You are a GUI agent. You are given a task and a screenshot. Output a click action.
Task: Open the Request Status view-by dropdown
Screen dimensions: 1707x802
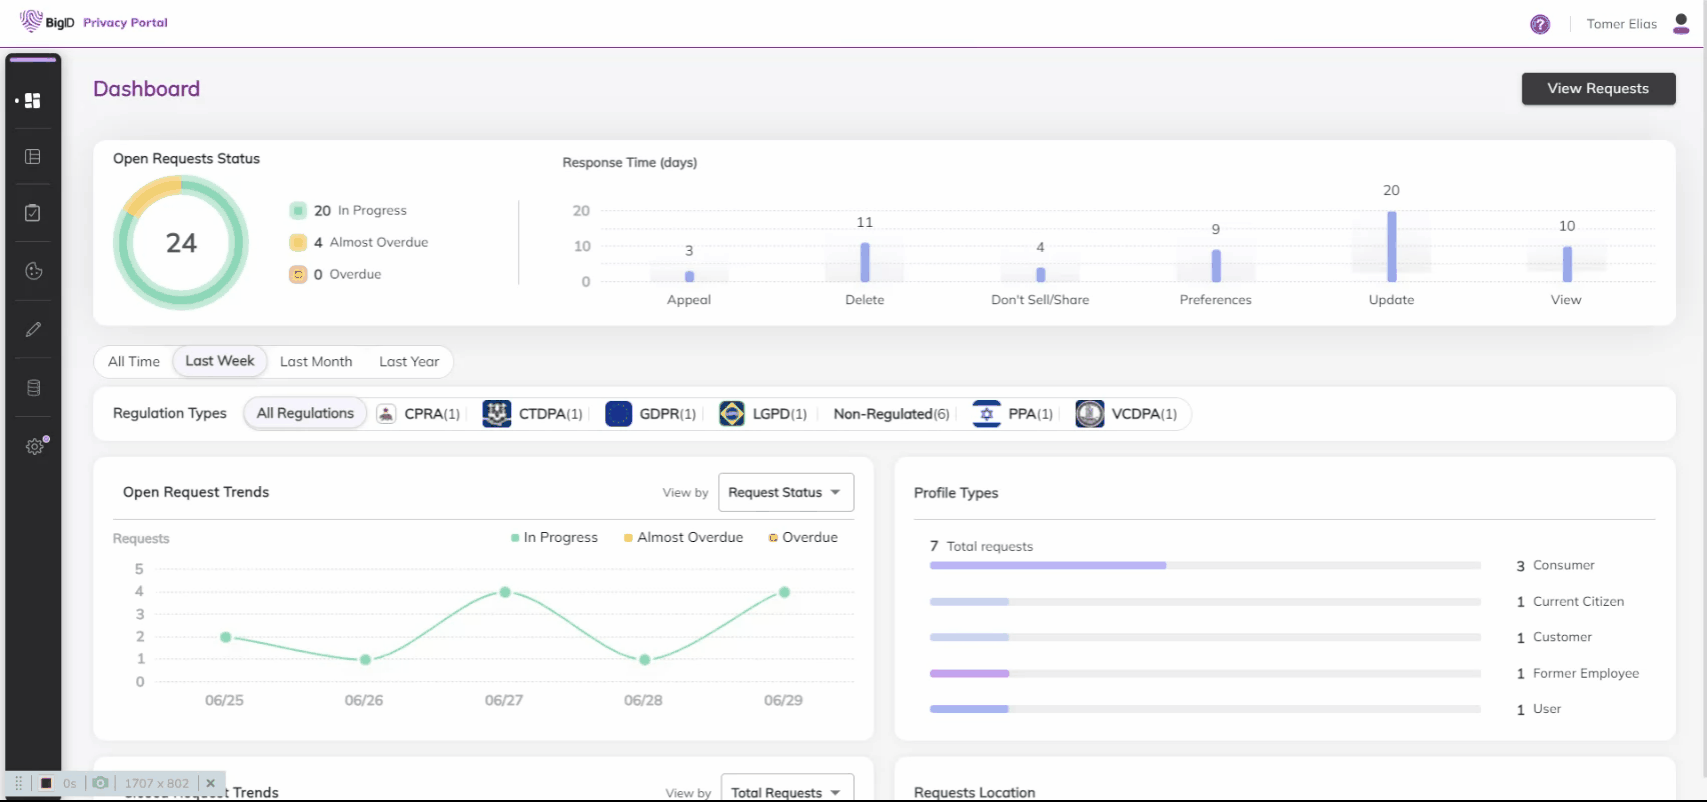point(785,492)
